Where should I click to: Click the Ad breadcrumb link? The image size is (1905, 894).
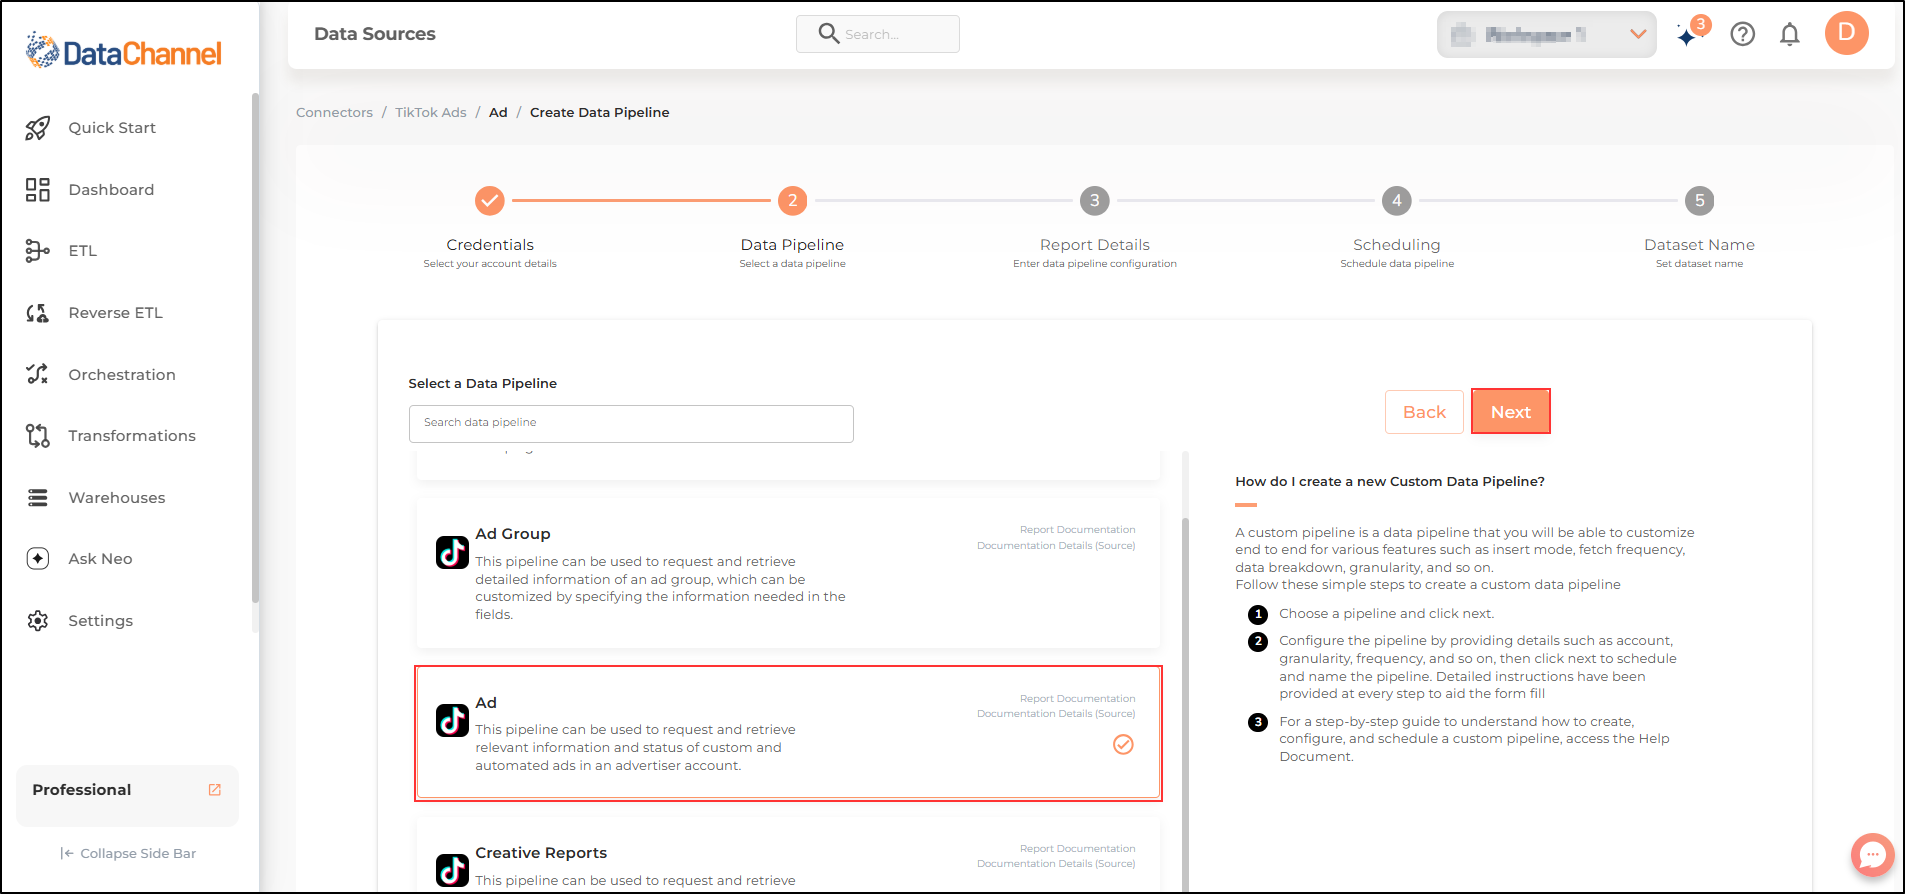pos(498,113)
